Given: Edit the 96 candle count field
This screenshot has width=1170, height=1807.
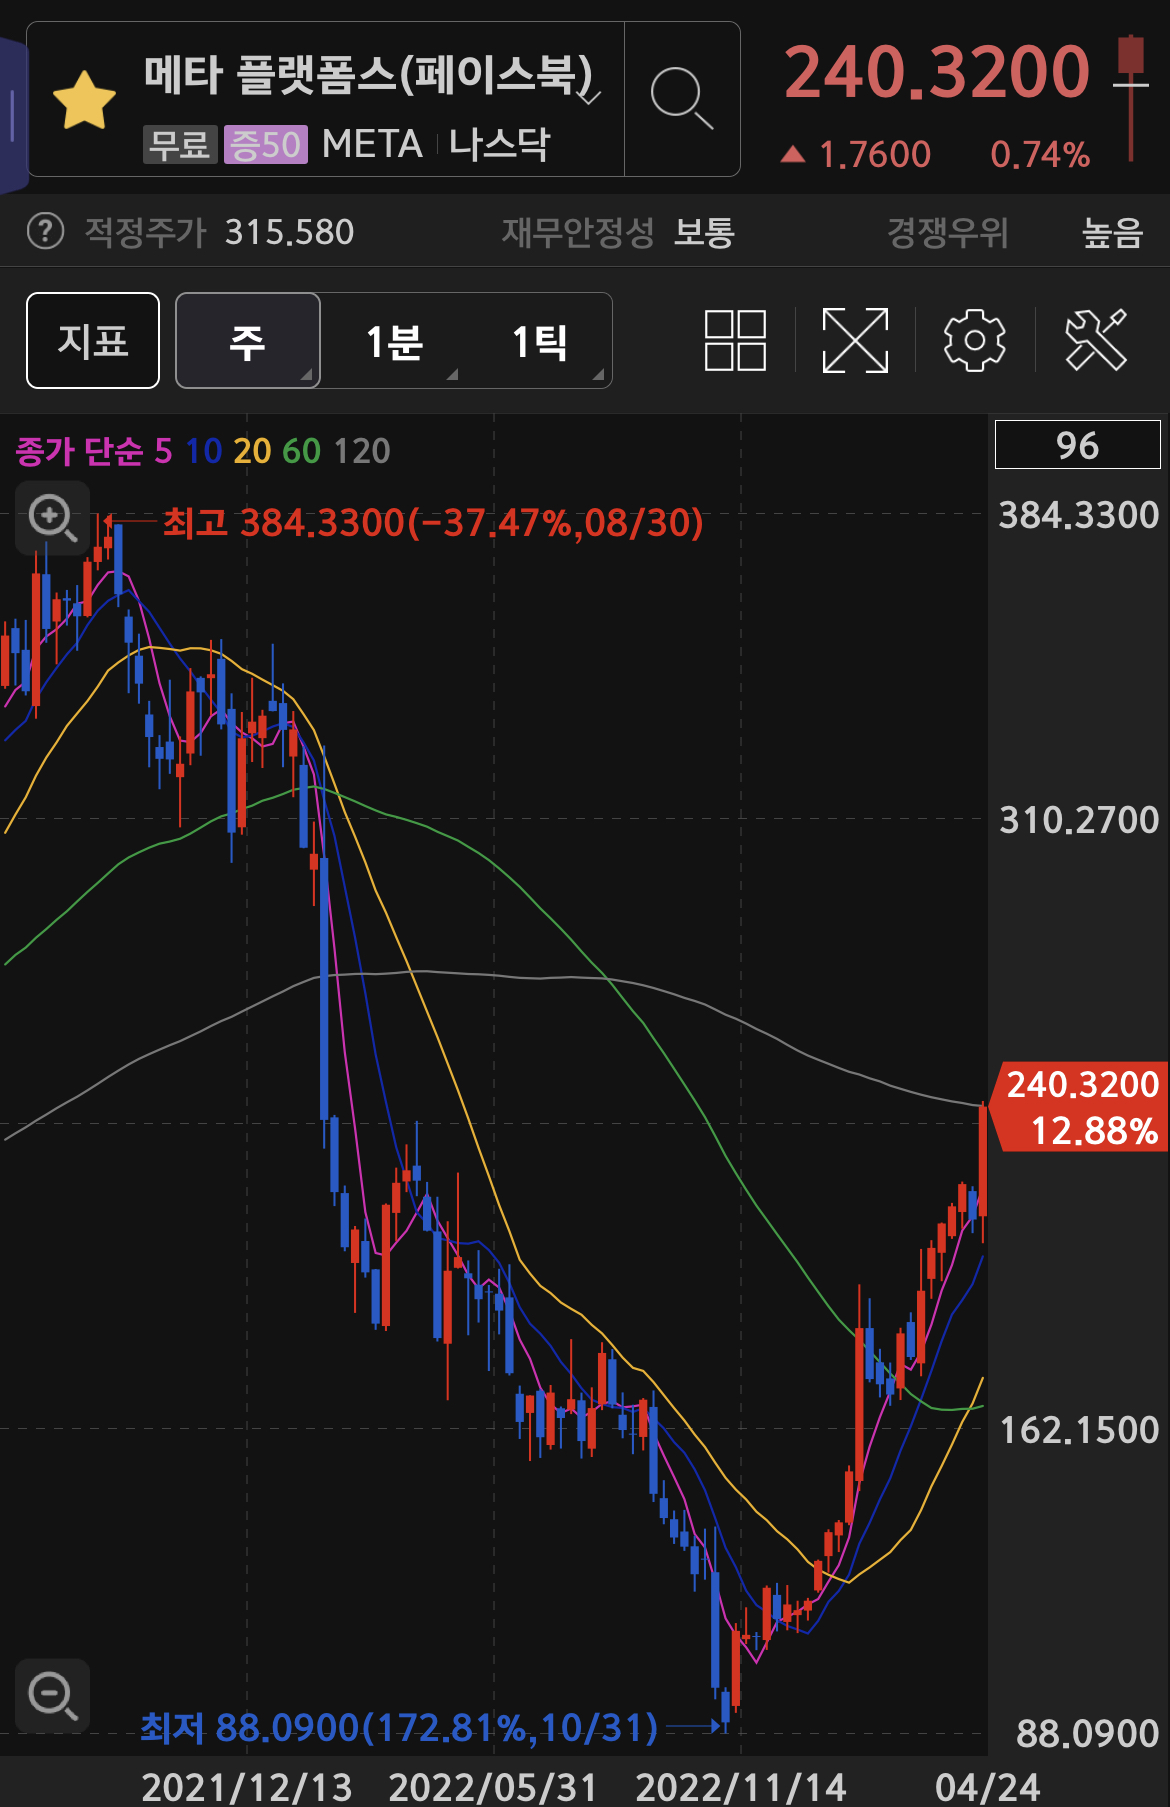Looking at the screenshot, I should point(1078,445).
